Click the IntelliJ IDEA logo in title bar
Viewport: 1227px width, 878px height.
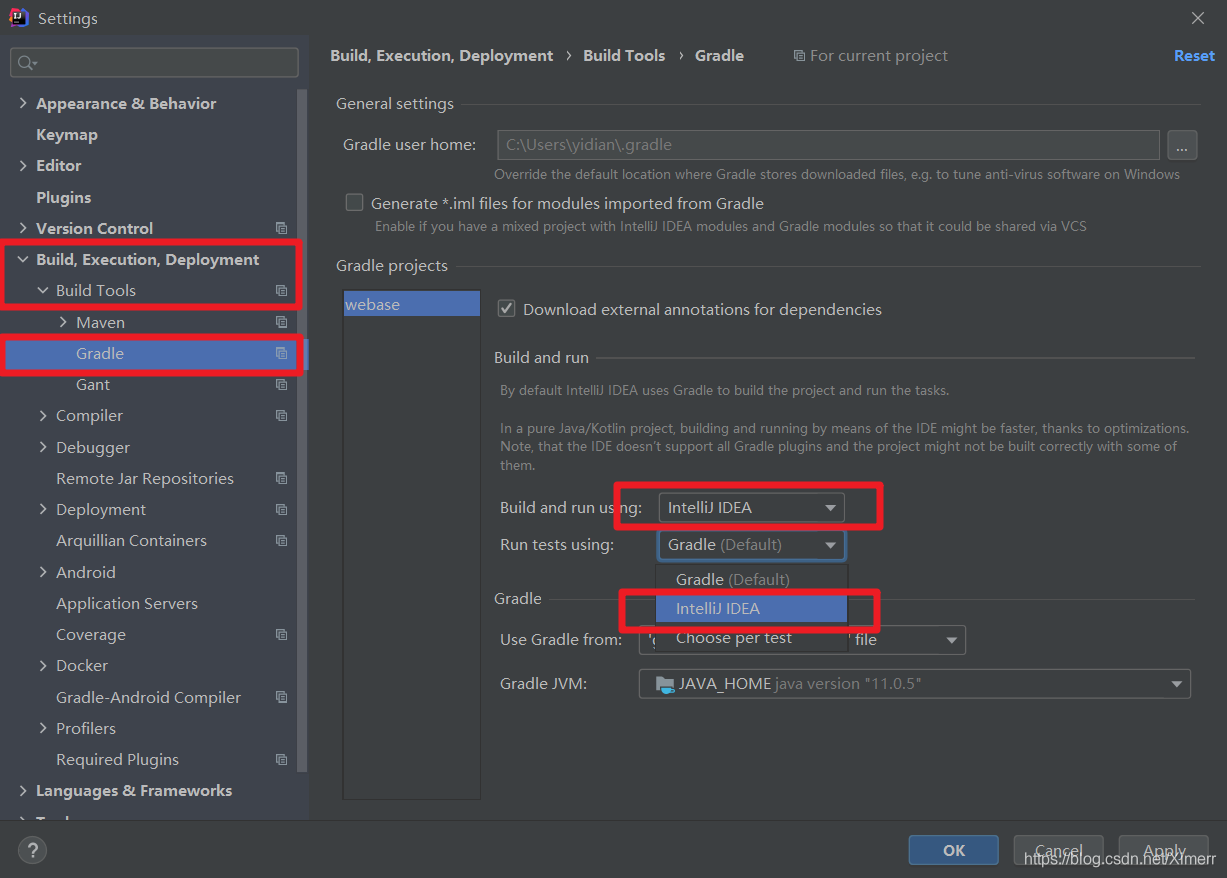[19, 18]
